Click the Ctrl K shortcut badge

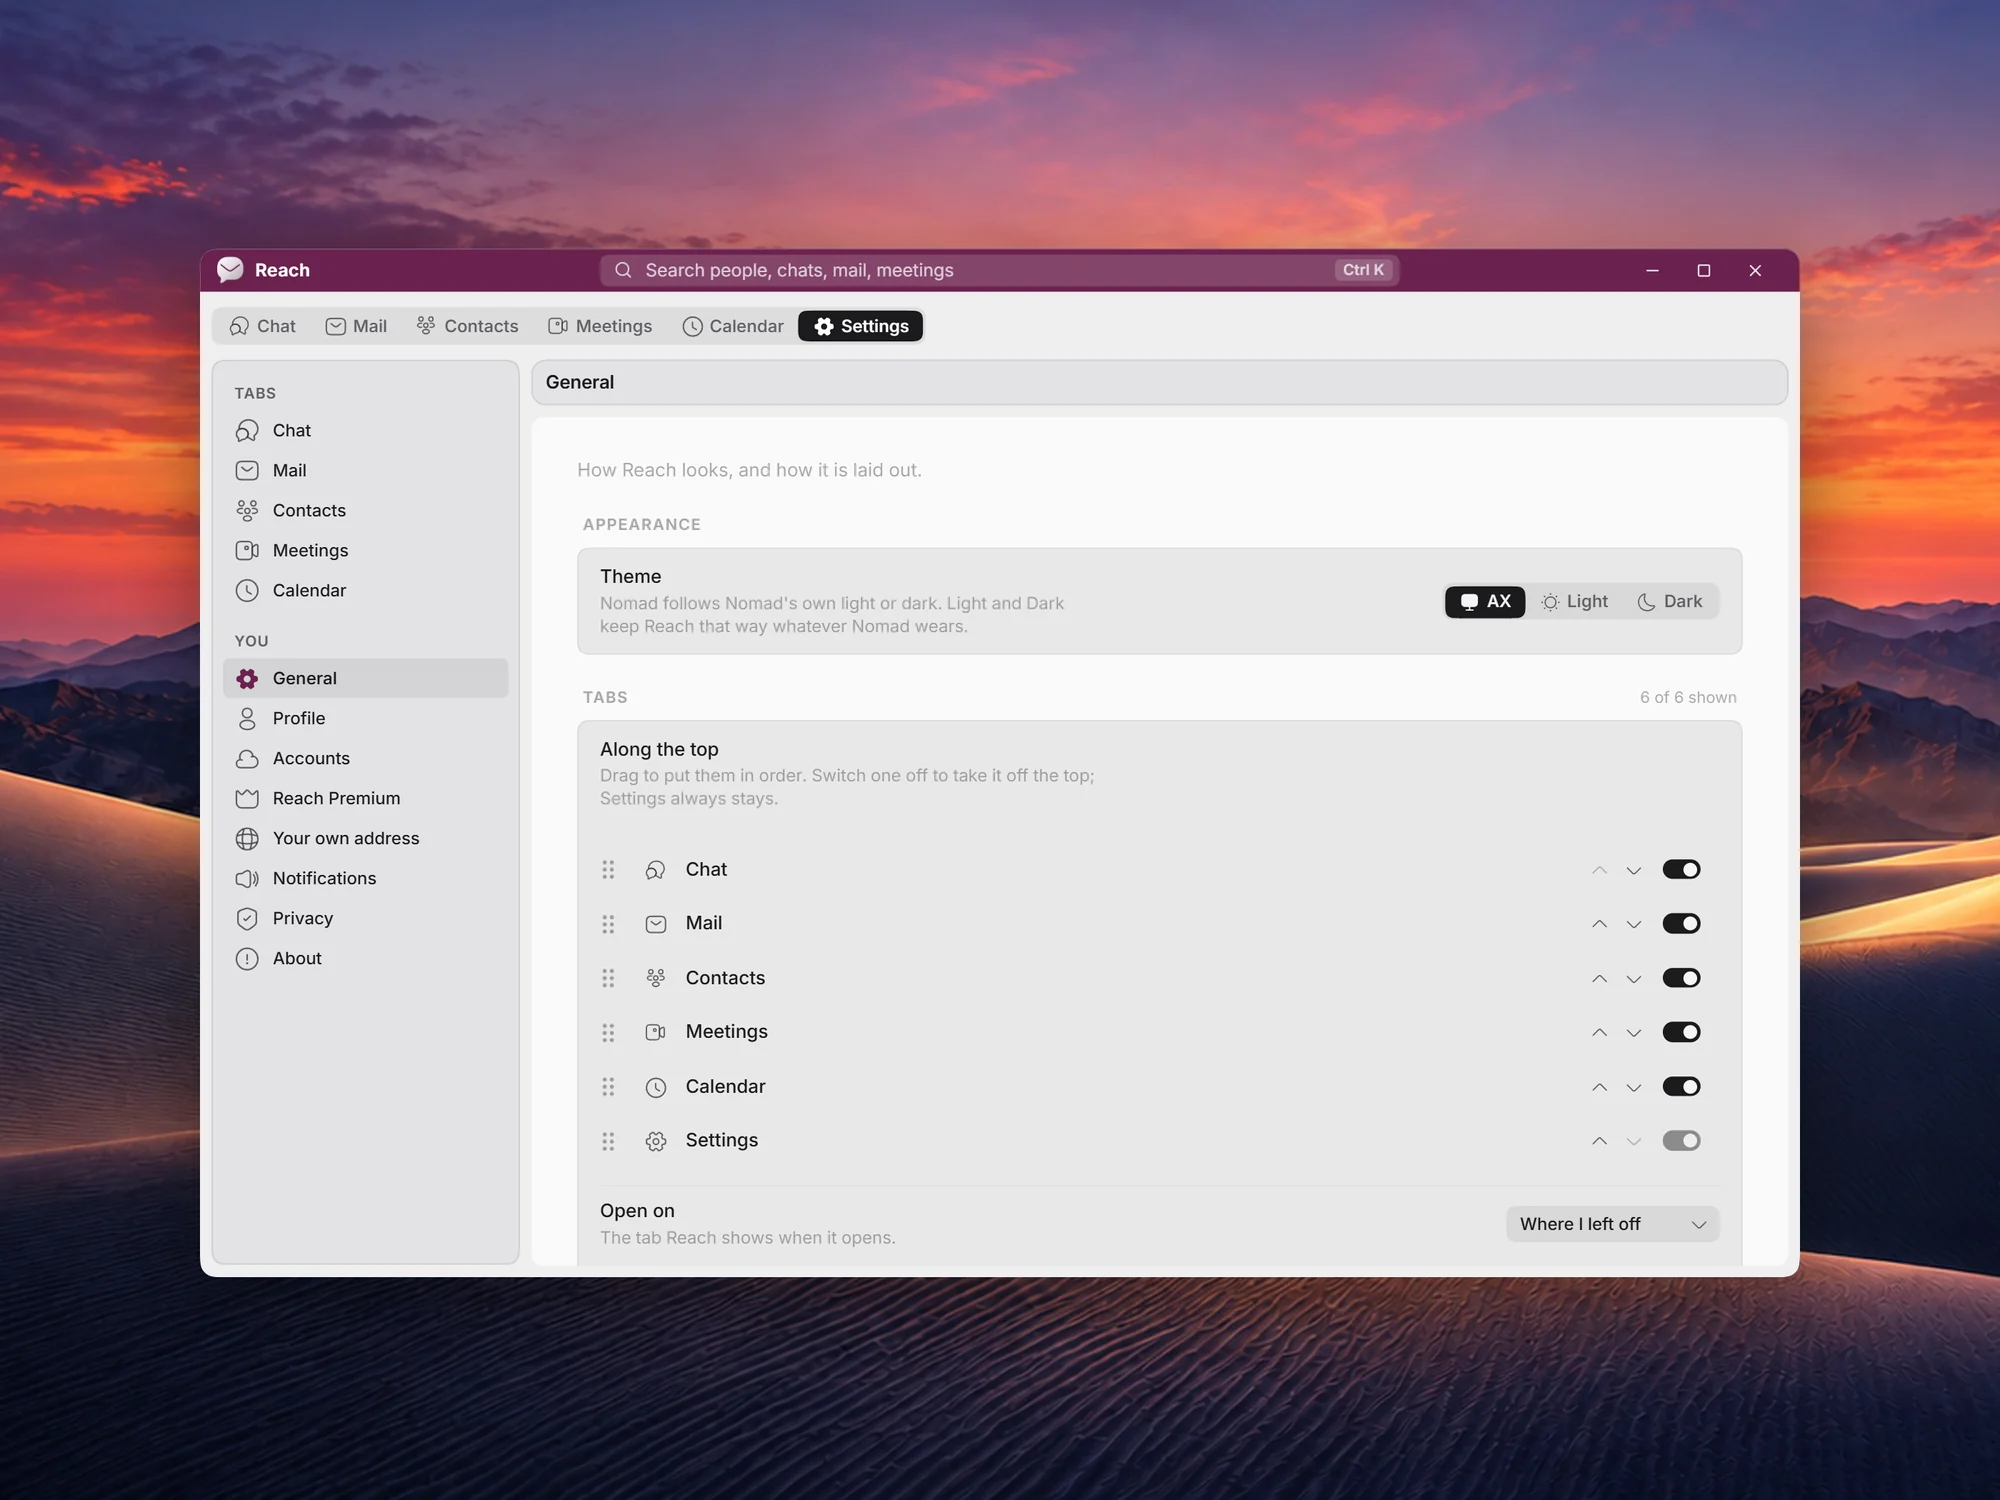tap(1363, 270)
